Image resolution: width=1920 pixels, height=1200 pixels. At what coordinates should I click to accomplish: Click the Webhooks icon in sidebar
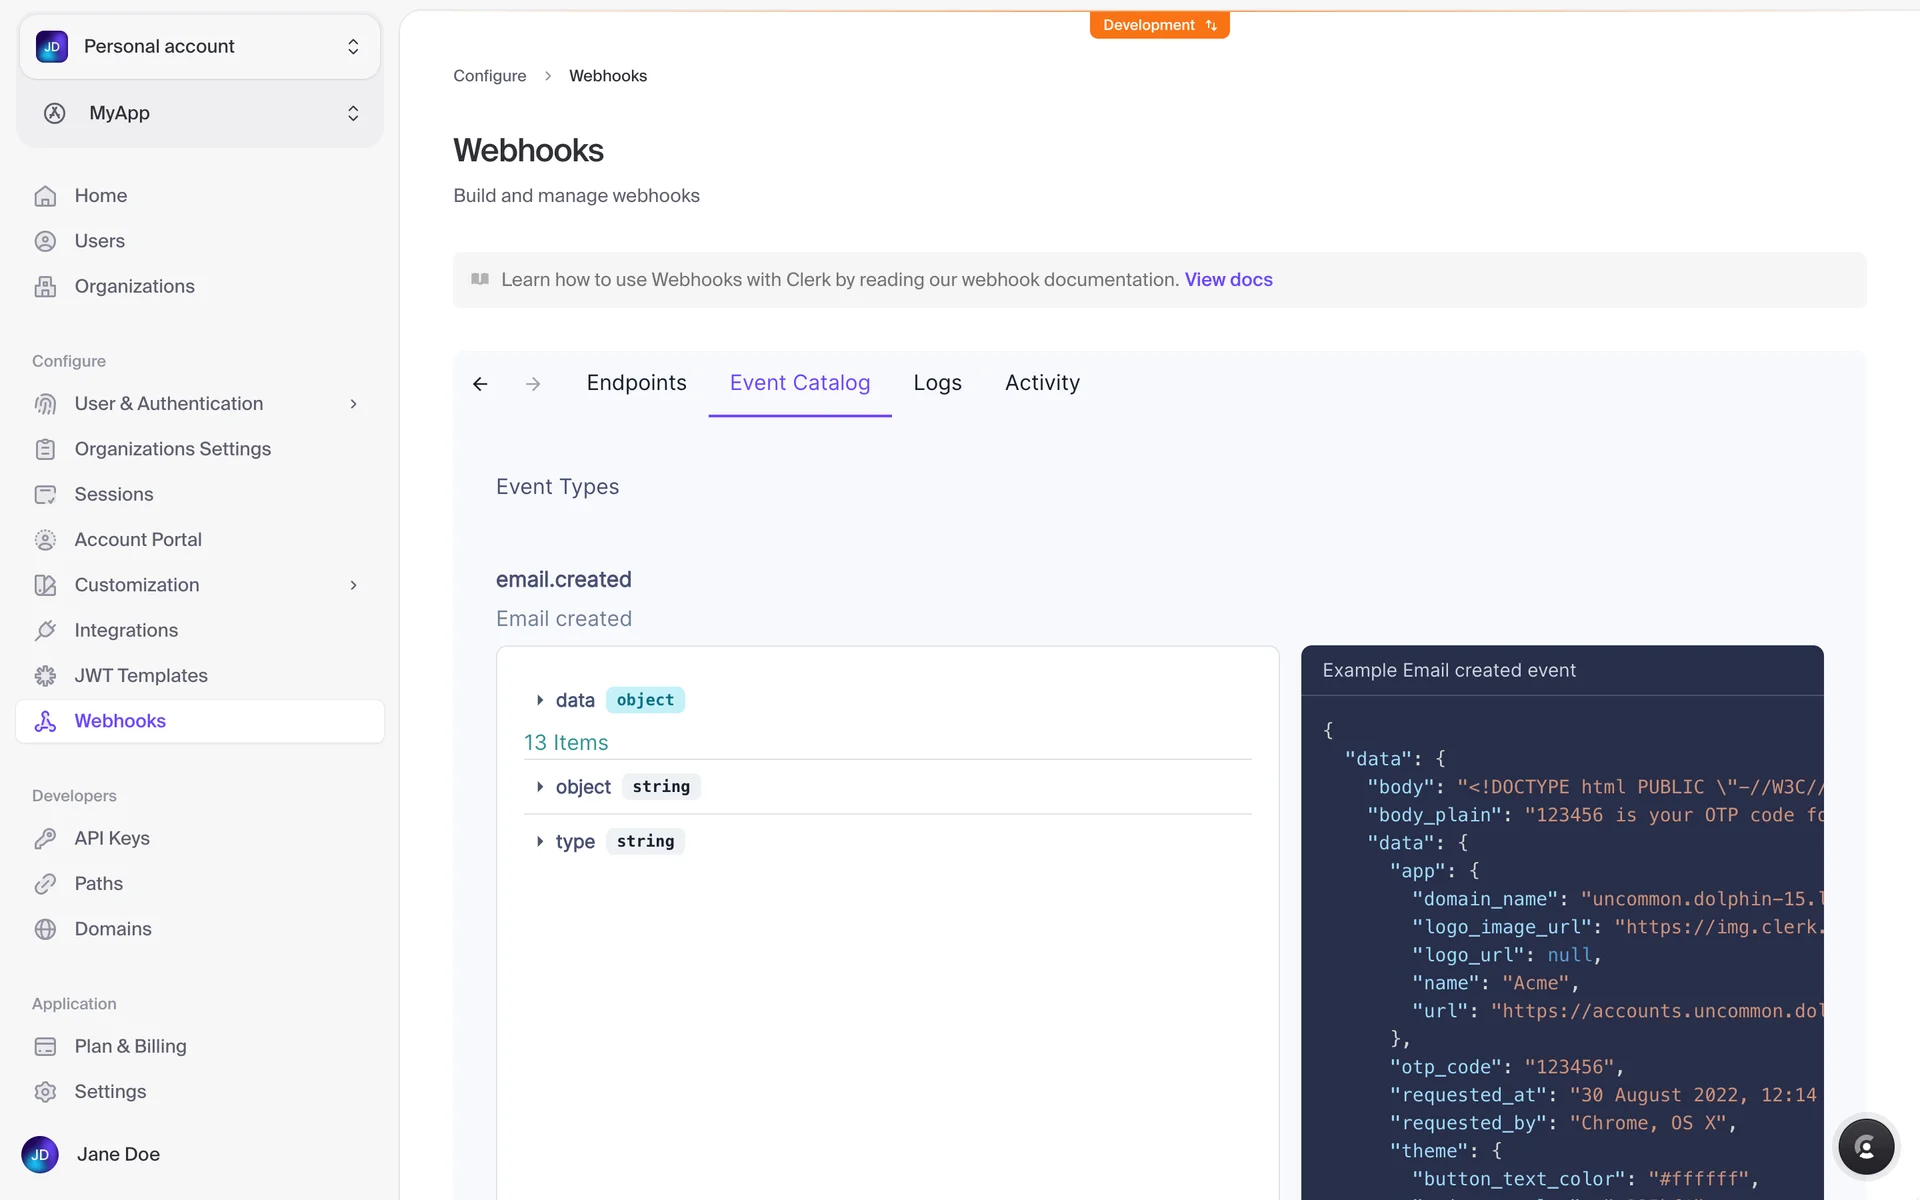(45, 721)
